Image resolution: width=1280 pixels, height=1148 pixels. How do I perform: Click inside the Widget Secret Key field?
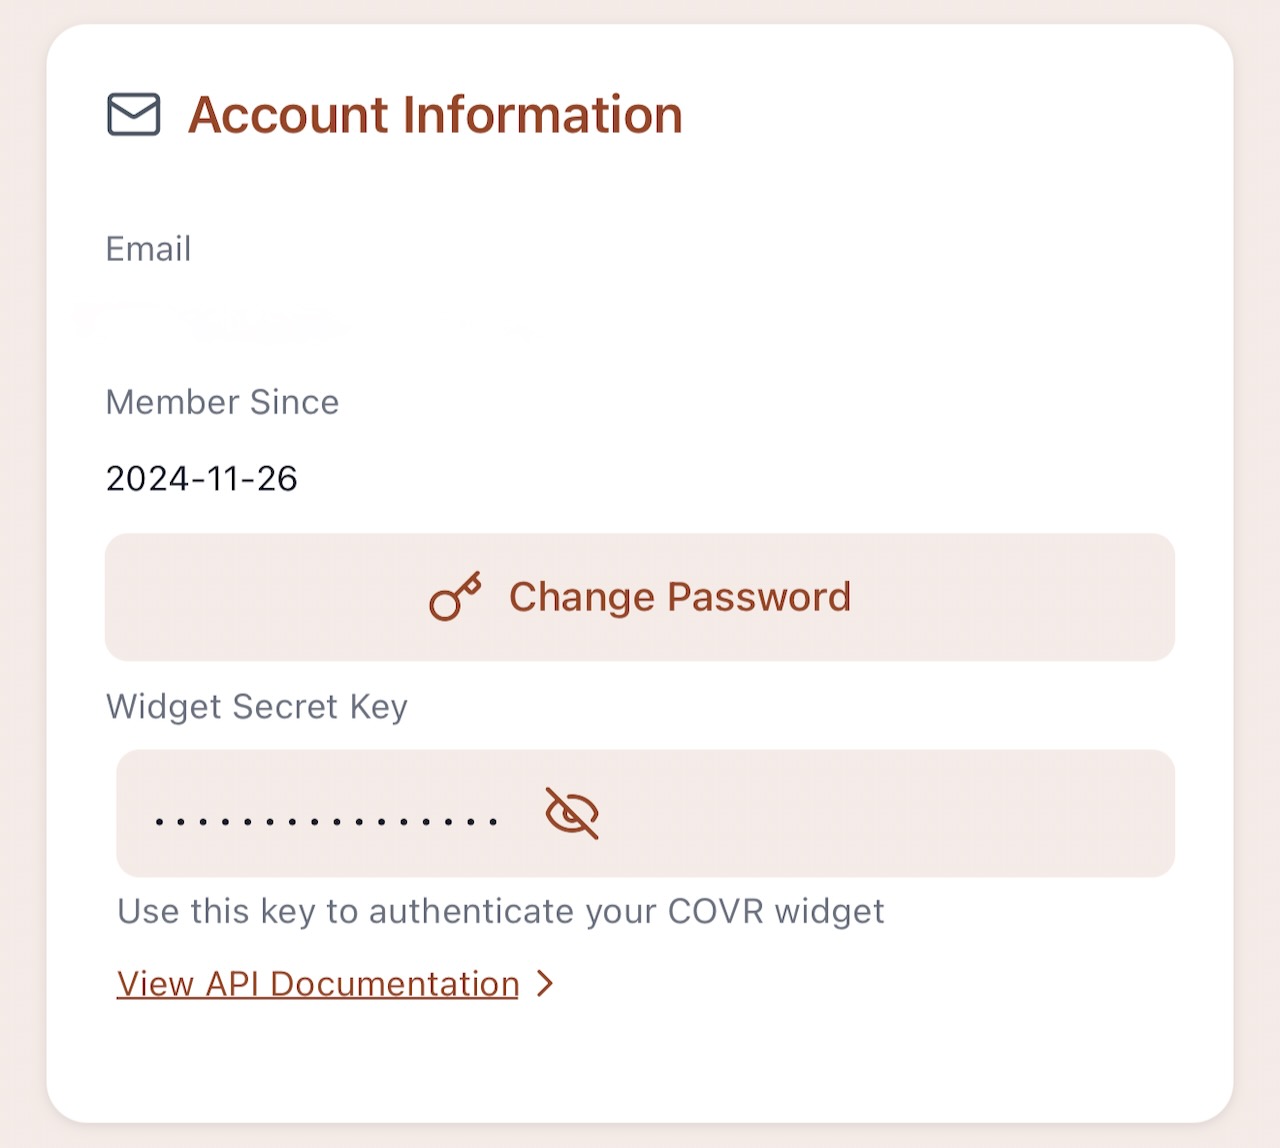pos(645,813)
